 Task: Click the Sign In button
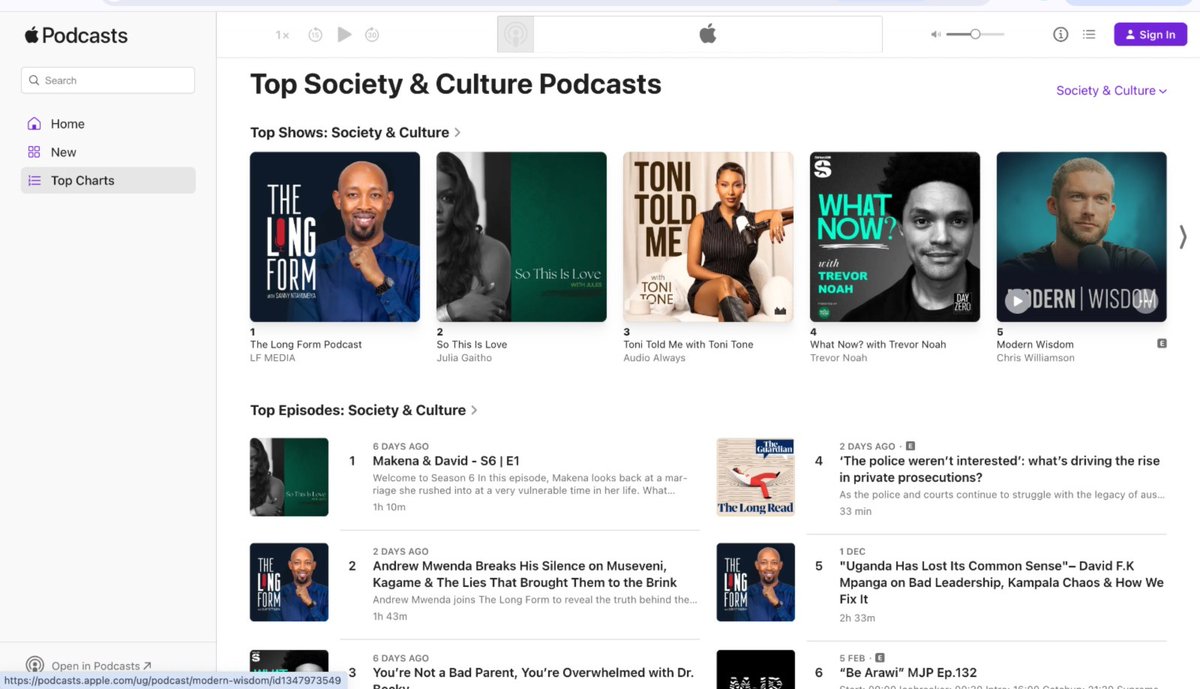[x=1150, y=35]
